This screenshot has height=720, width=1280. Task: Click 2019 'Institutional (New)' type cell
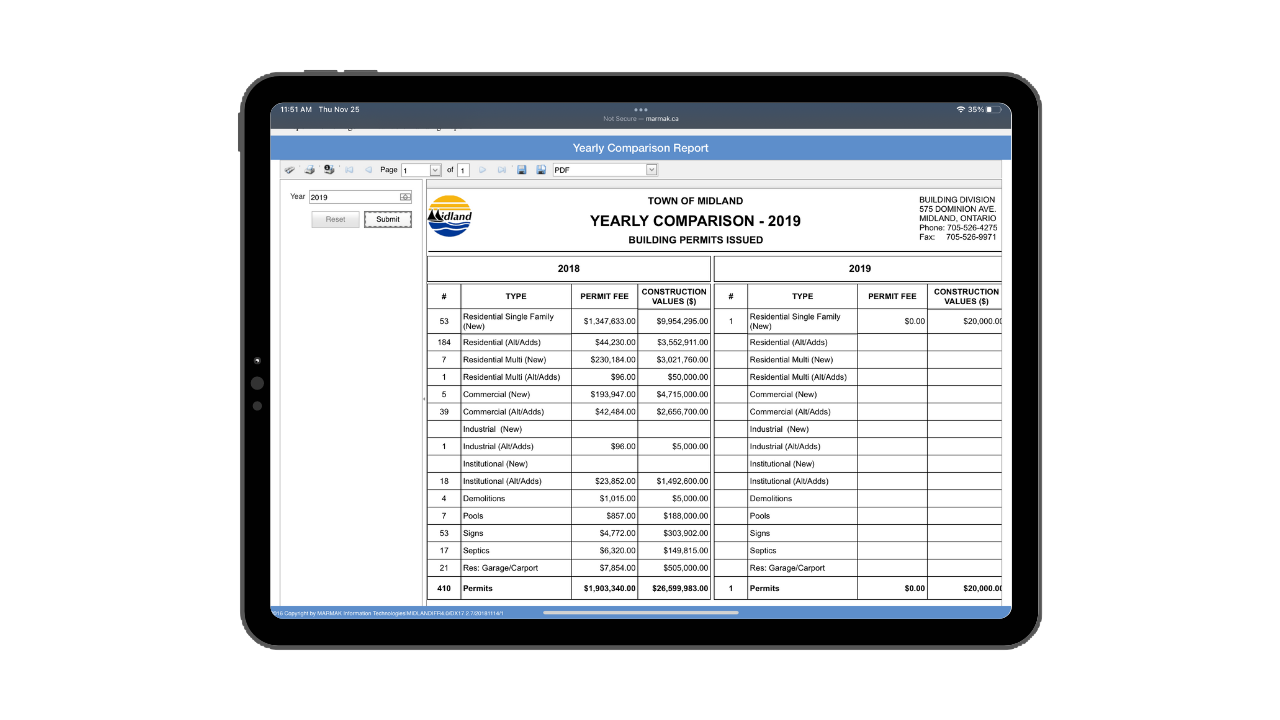click(802, 464)
